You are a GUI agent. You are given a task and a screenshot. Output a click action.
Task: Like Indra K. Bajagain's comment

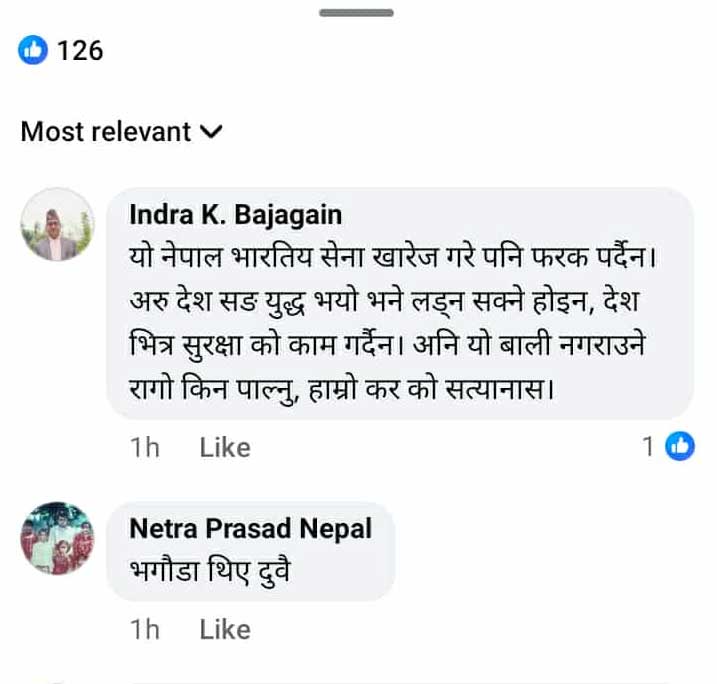pyautogui.click(x=225, y=447)
